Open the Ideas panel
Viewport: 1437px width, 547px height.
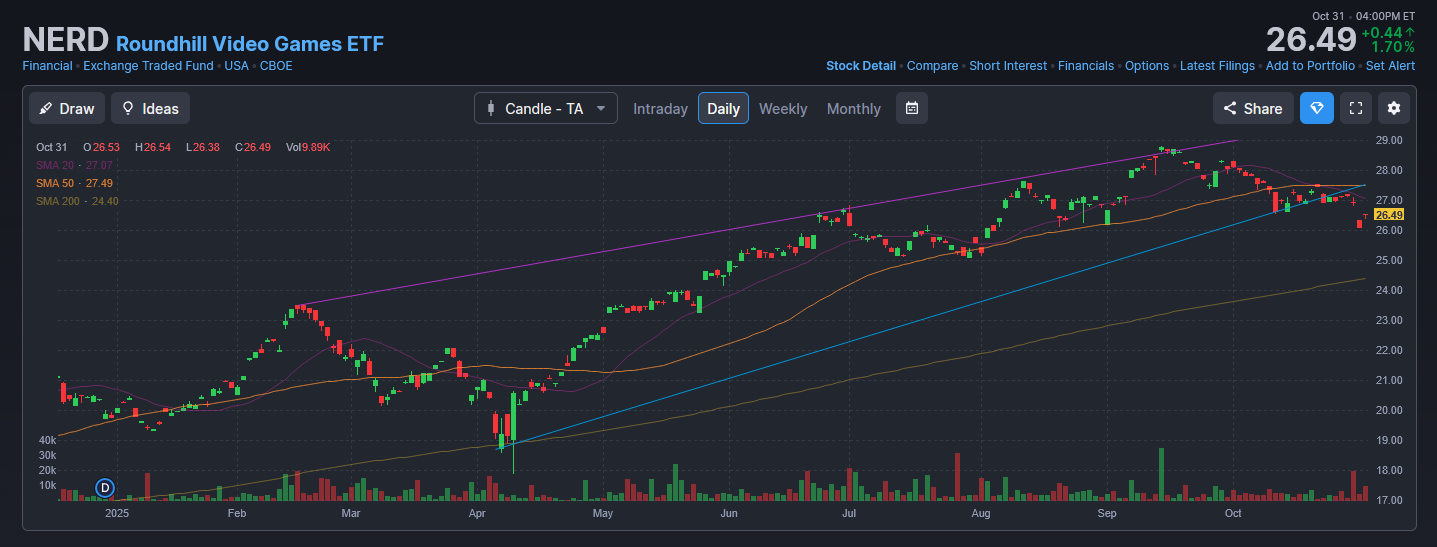click(150, 108)
